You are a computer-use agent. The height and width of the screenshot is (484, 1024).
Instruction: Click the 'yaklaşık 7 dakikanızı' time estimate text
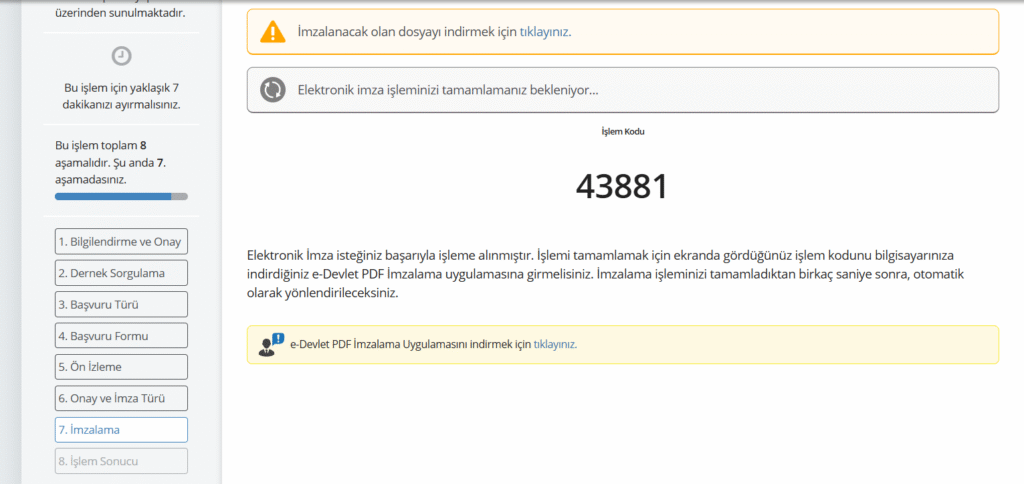(x=121, y=96)
